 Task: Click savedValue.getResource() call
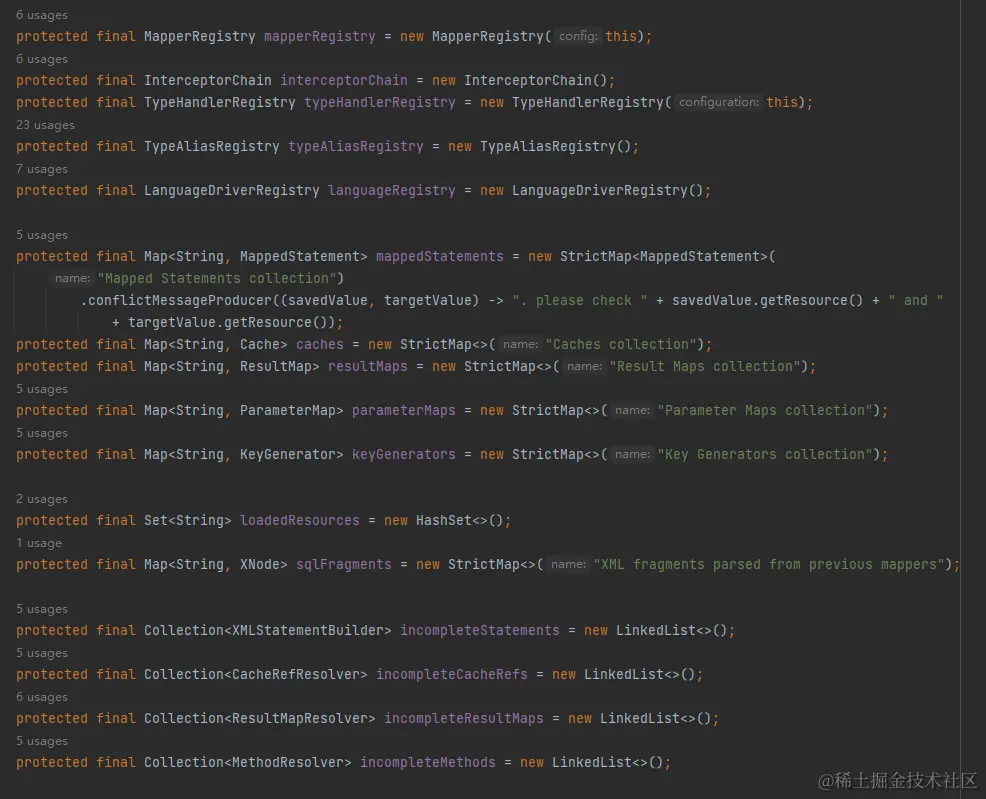(767, 300)
